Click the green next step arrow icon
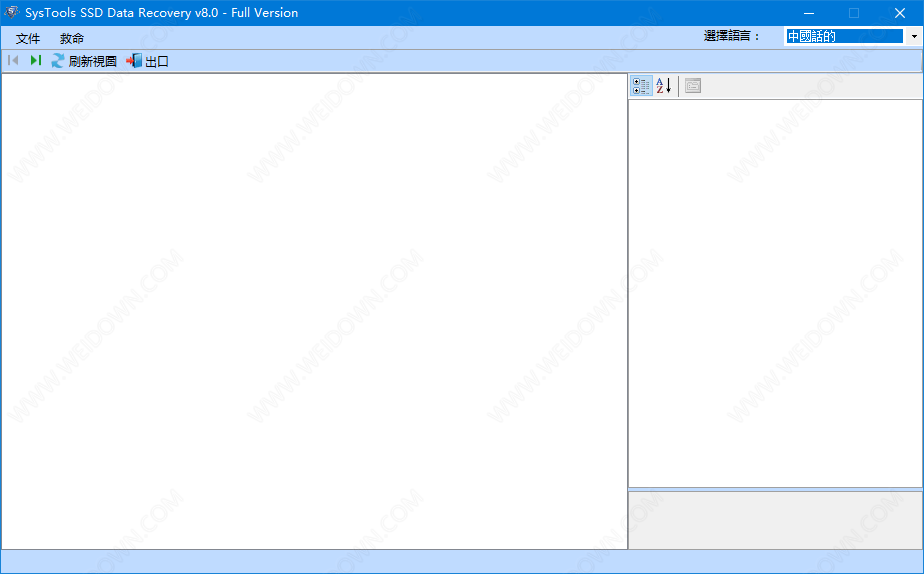Viewport: 924px width, 574px height. 35,60
